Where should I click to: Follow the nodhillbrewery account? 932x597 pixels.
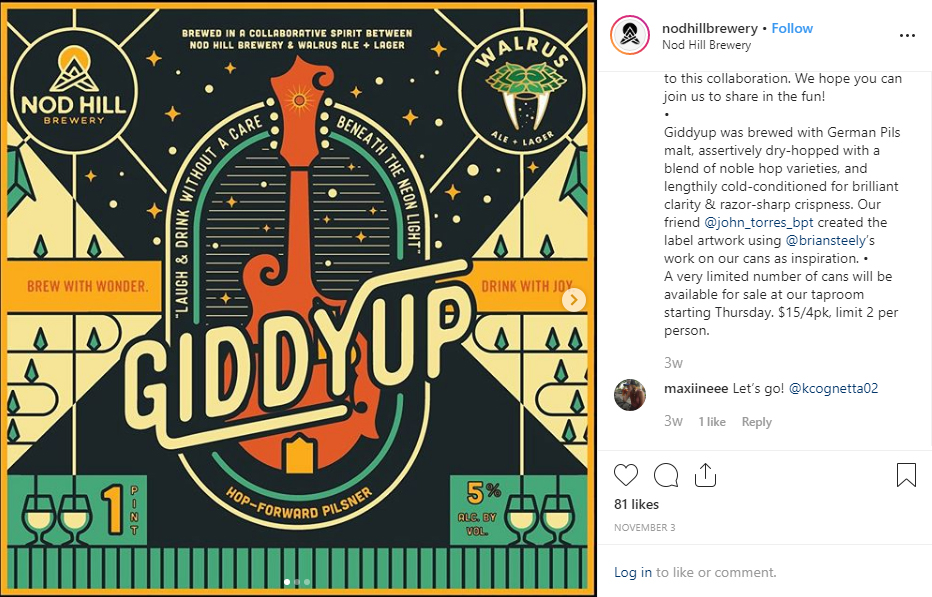tap(792, 28)
